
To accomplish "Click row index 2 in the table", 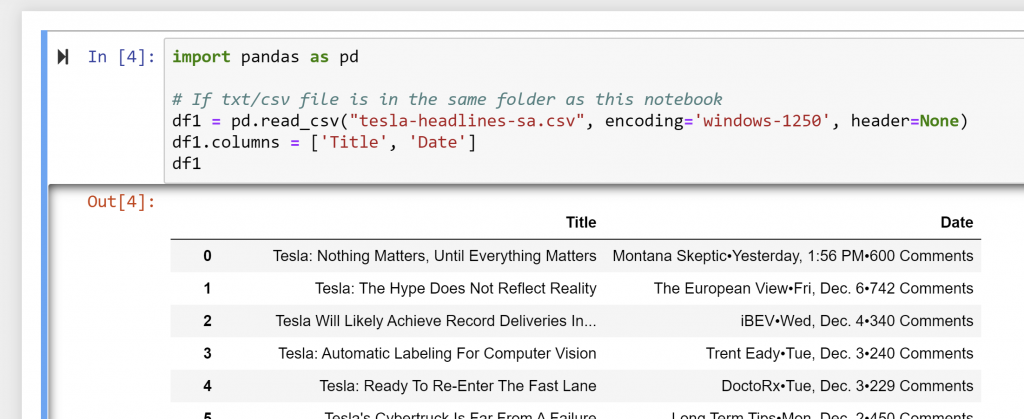I will pyautogui.click(x=207, y=321).
